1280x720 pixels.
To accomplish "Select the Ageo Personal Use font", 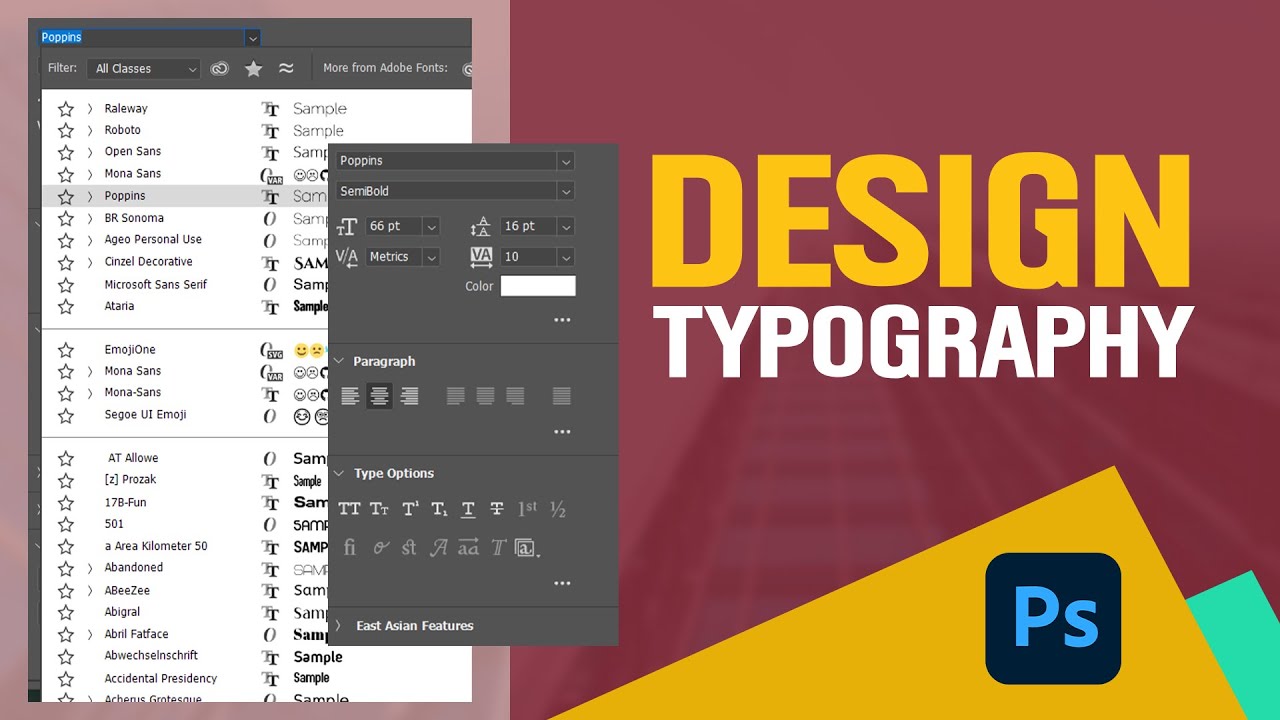I will (x=153, y=239).
